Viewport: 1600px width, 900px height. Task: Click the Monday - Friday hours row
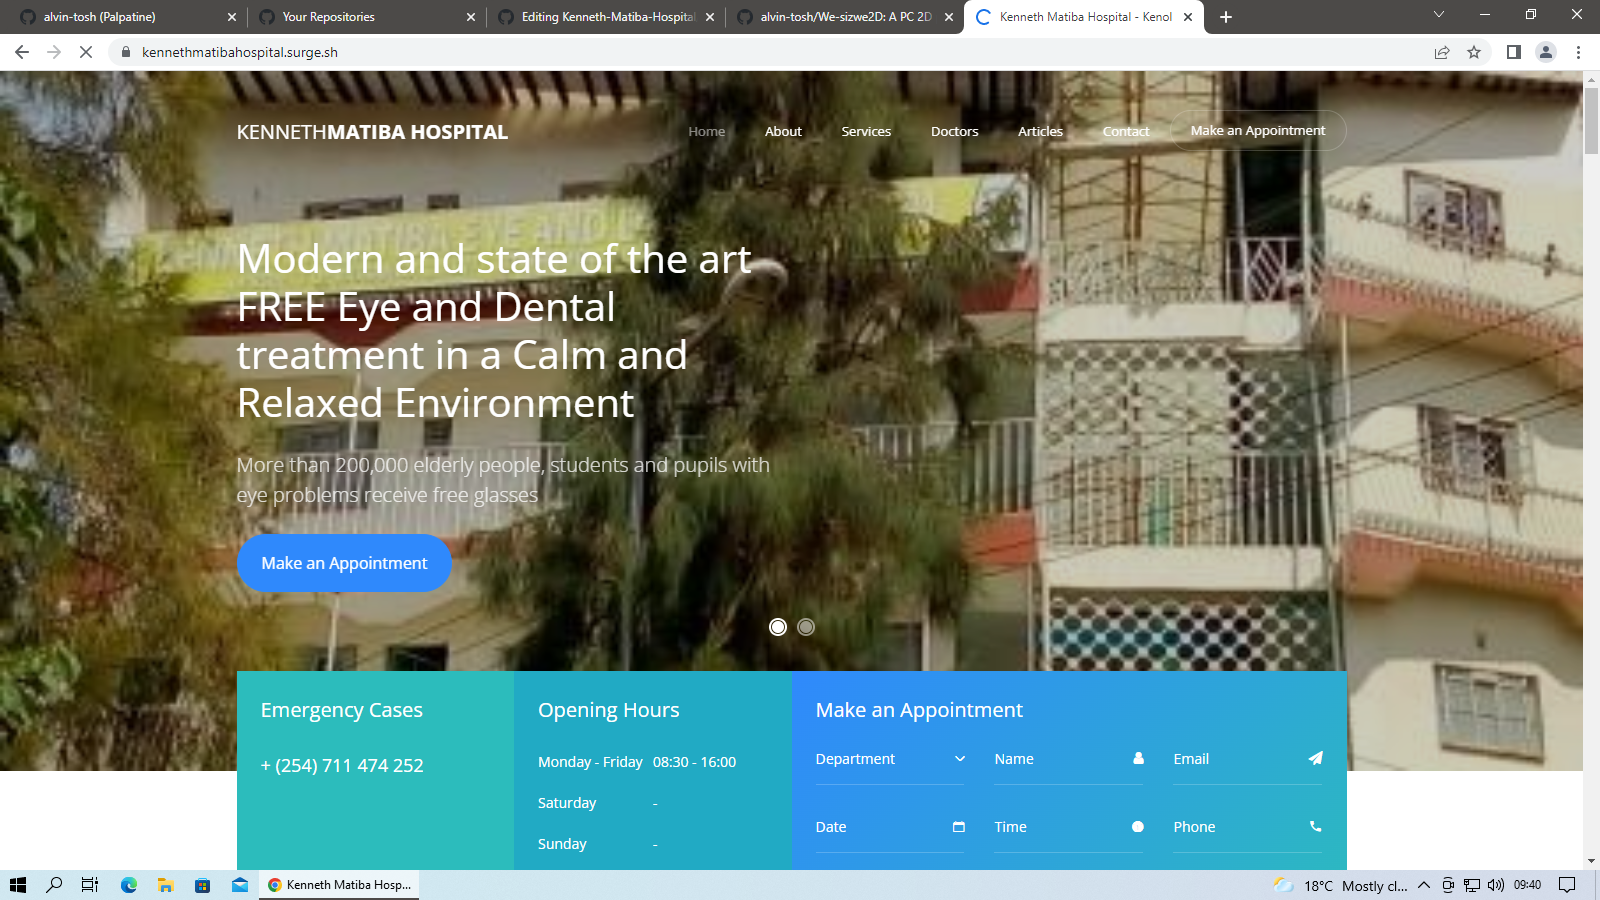[637, 762]
